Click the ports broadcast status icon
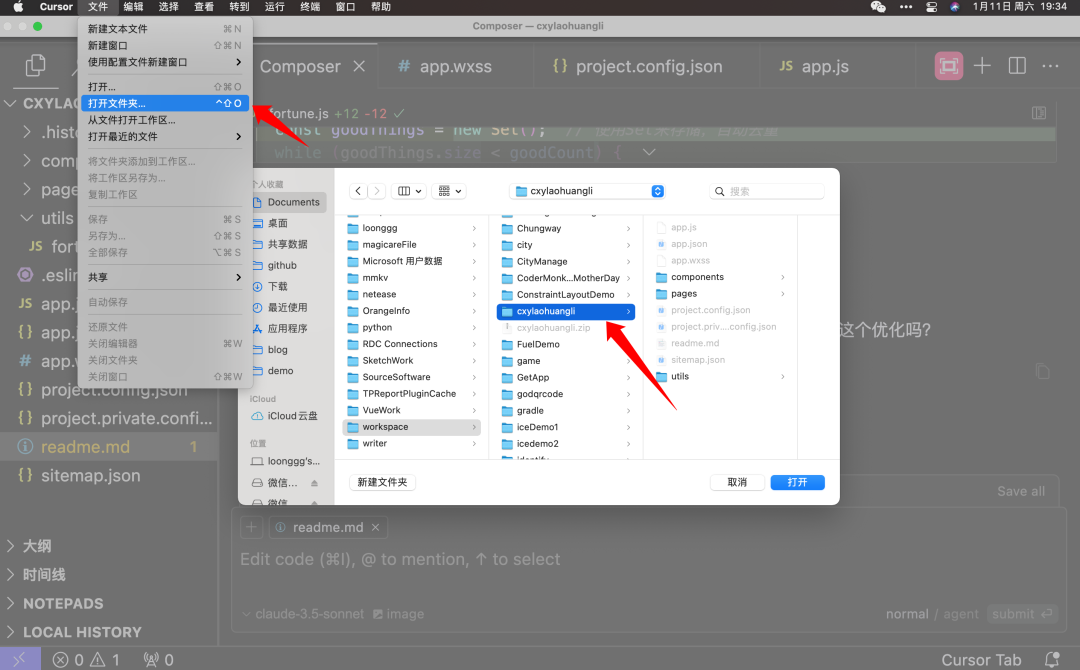1080x670 pixels. point(158,660)
